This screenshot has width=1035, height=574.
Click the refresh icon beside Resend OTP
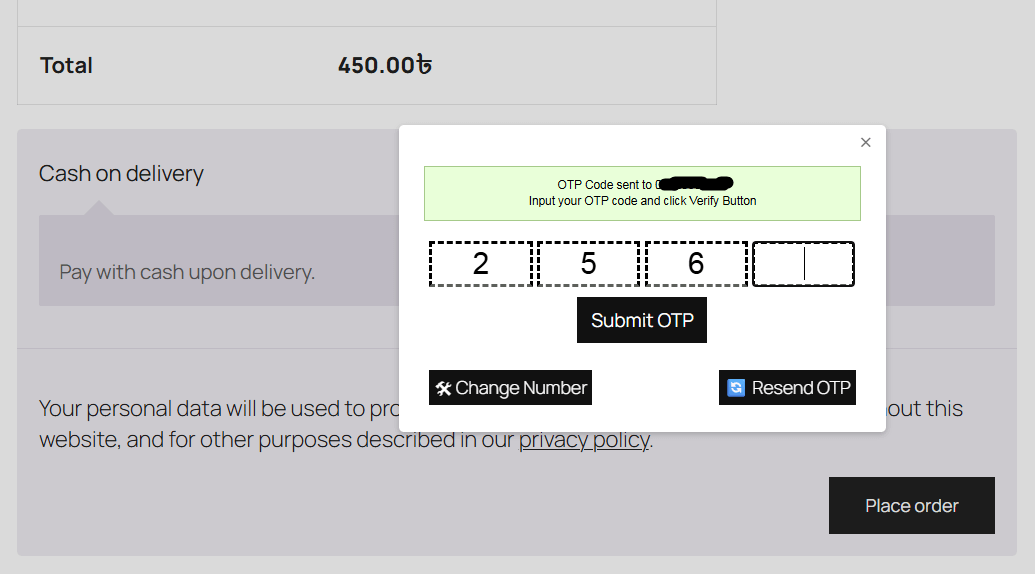pyautogui.click(x=736, y=388)
